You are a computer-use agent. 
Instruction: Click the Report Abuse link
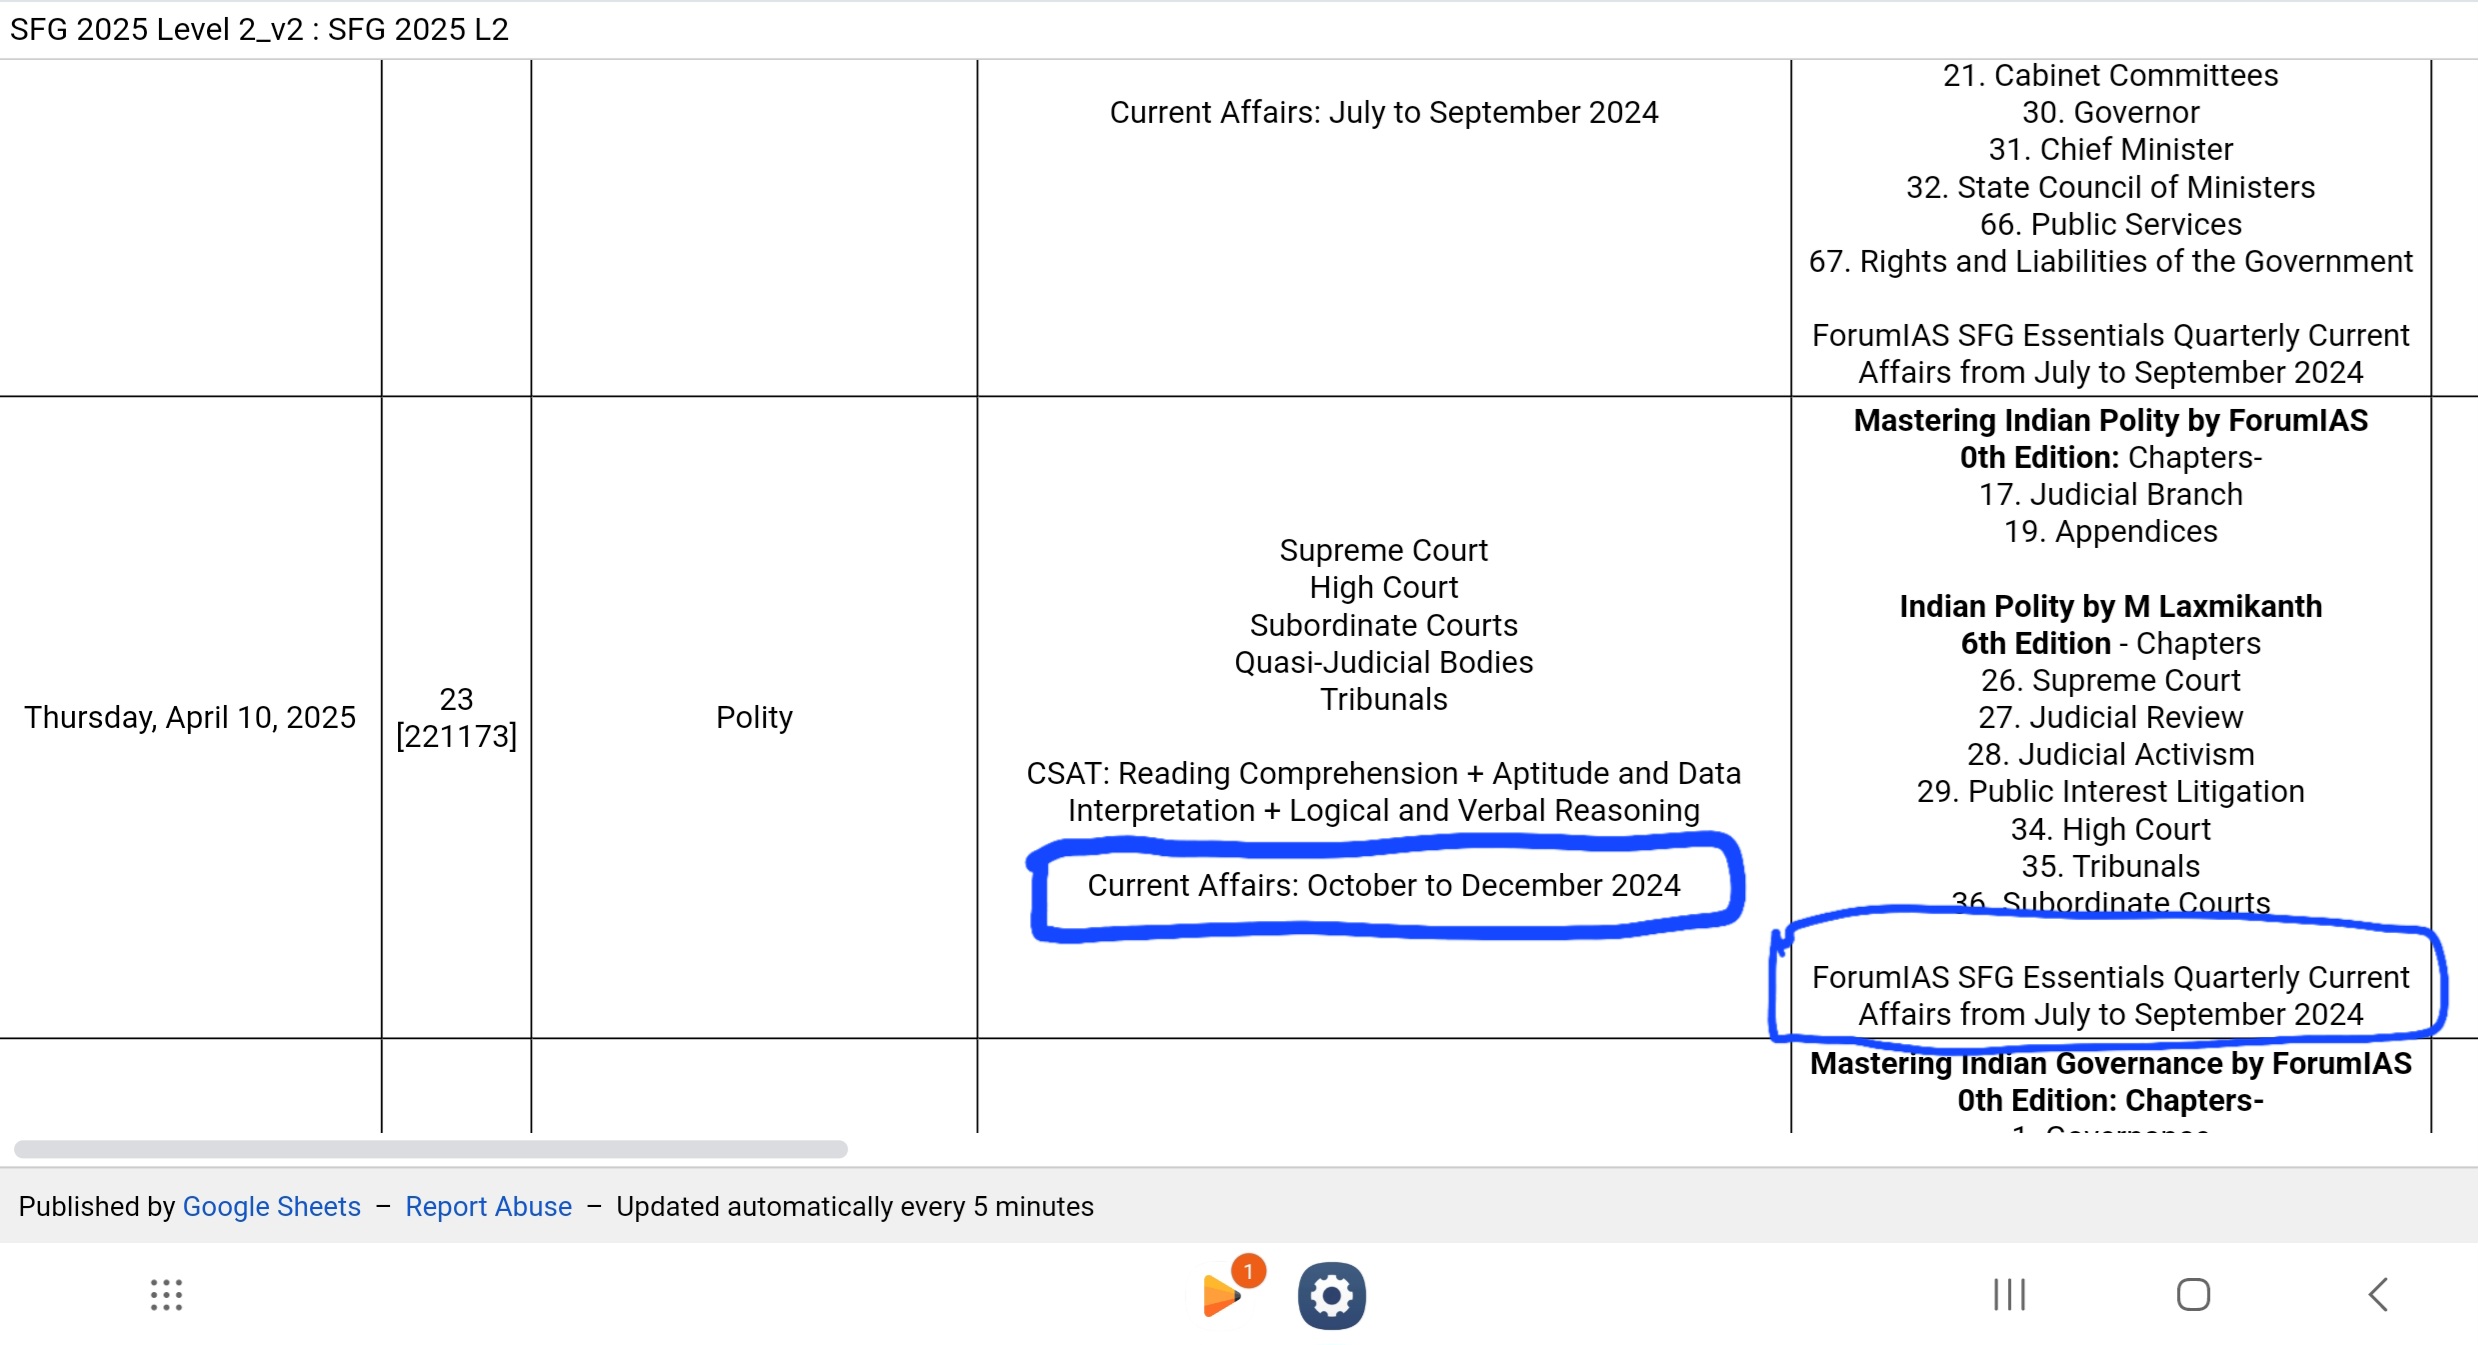pos(488,1206)
